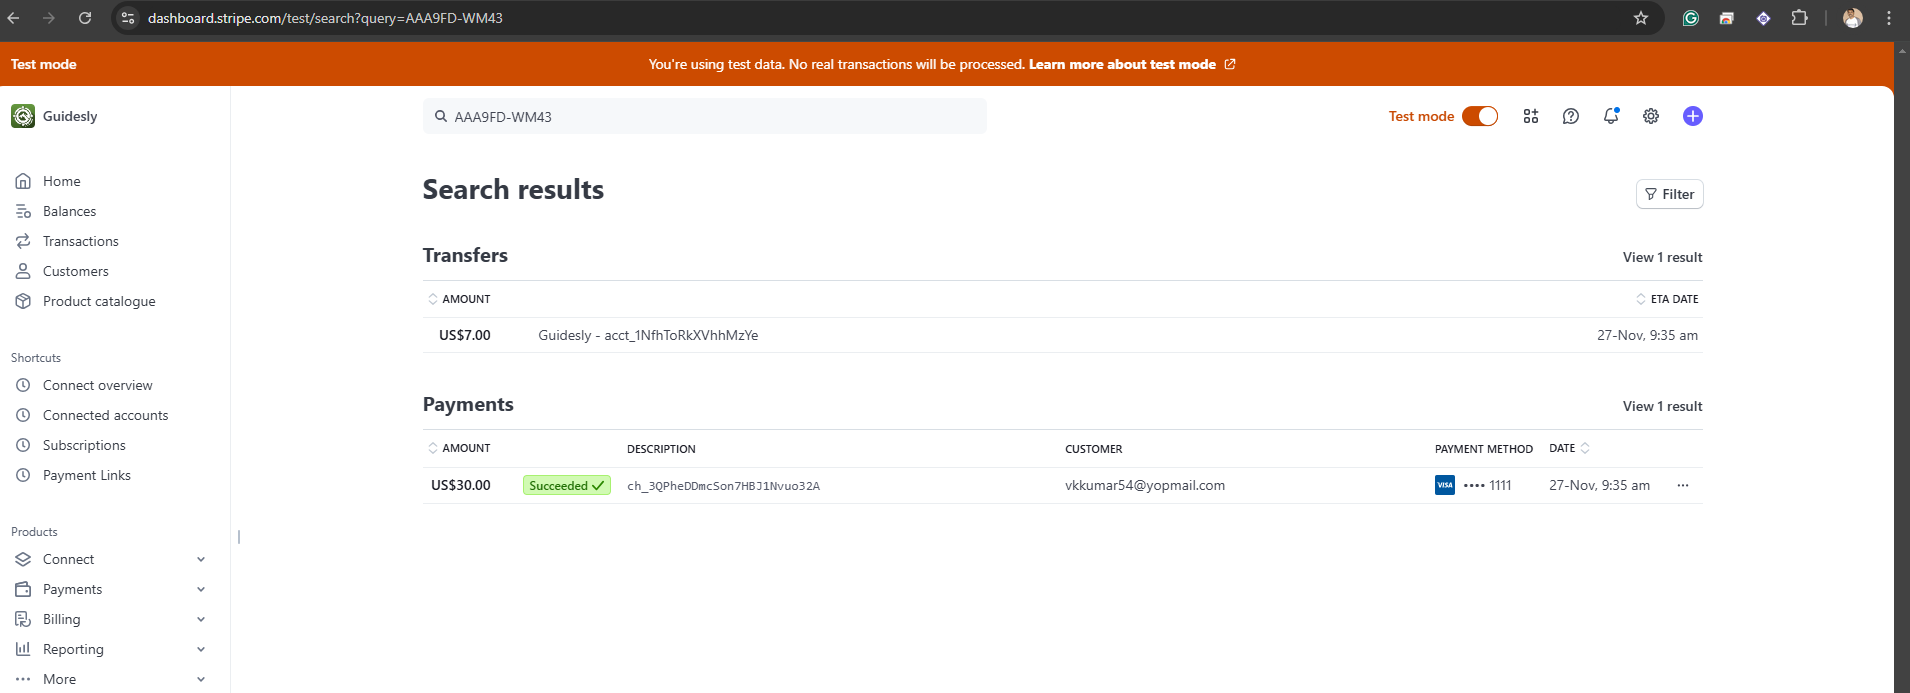1910x693 pixels.
Task: Open Balances from the sidebar
Action: pos(69,211)
